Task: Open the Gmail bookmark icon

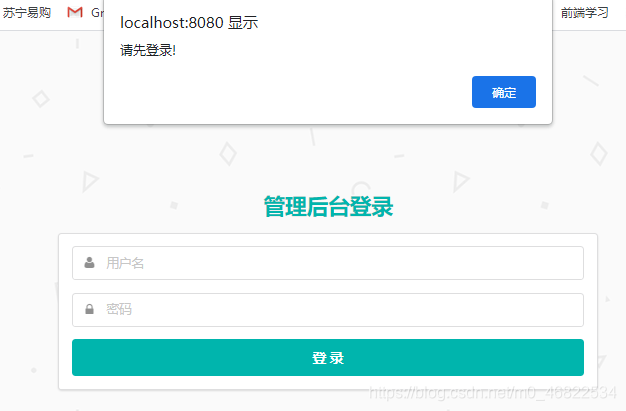Action: [x=75, y=12]
